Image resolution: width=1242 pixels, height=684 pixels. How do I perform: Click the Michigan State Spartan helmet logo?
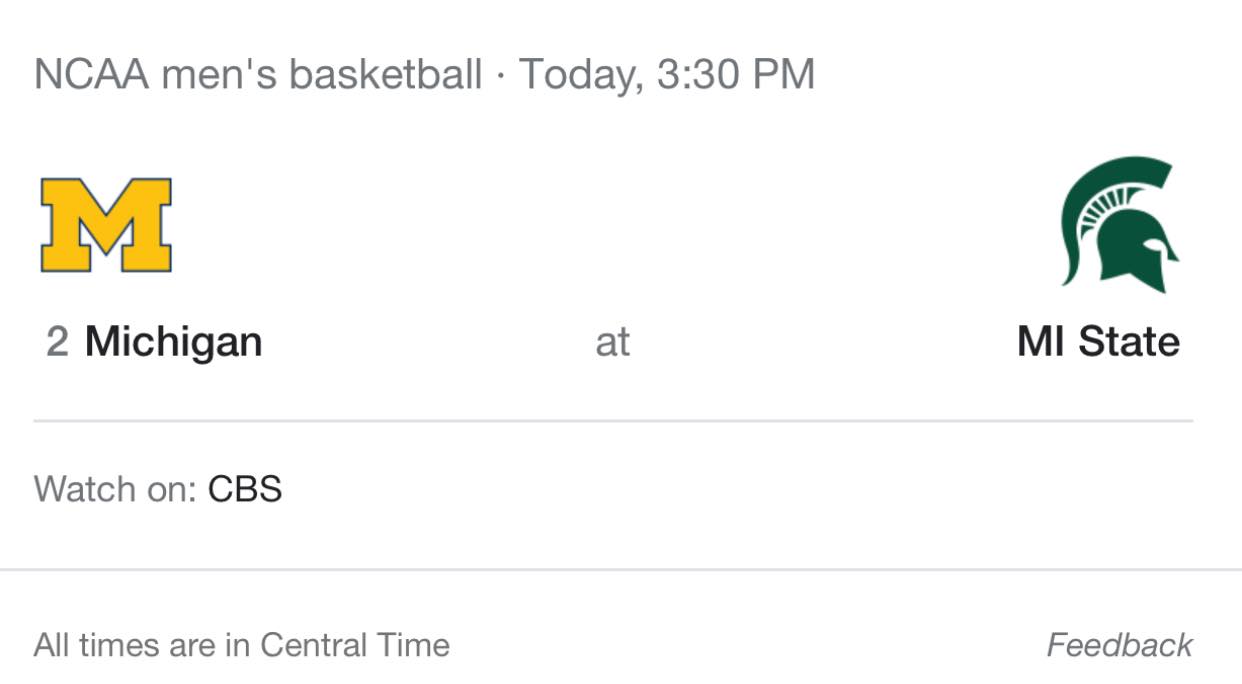[1119, 224]
